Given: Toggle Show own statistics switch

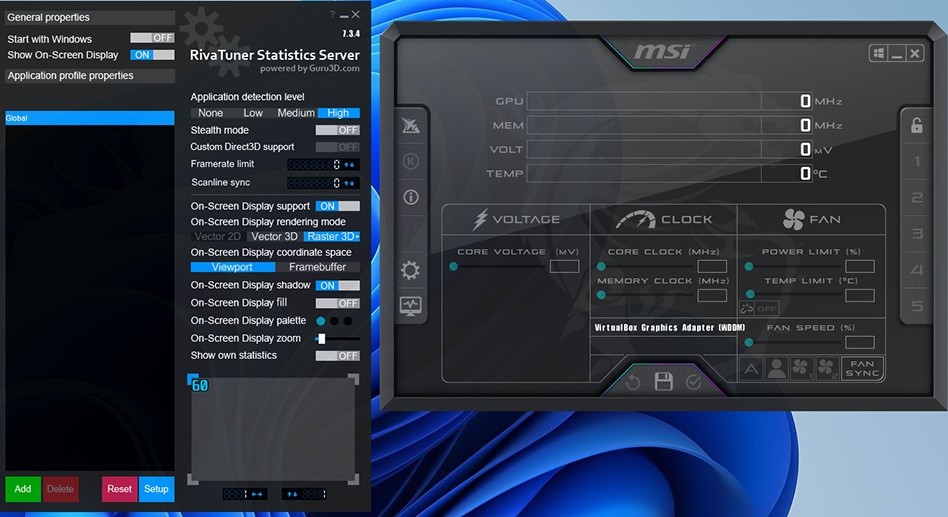Looking at the screenshot, I should click(x=337, y=356).
